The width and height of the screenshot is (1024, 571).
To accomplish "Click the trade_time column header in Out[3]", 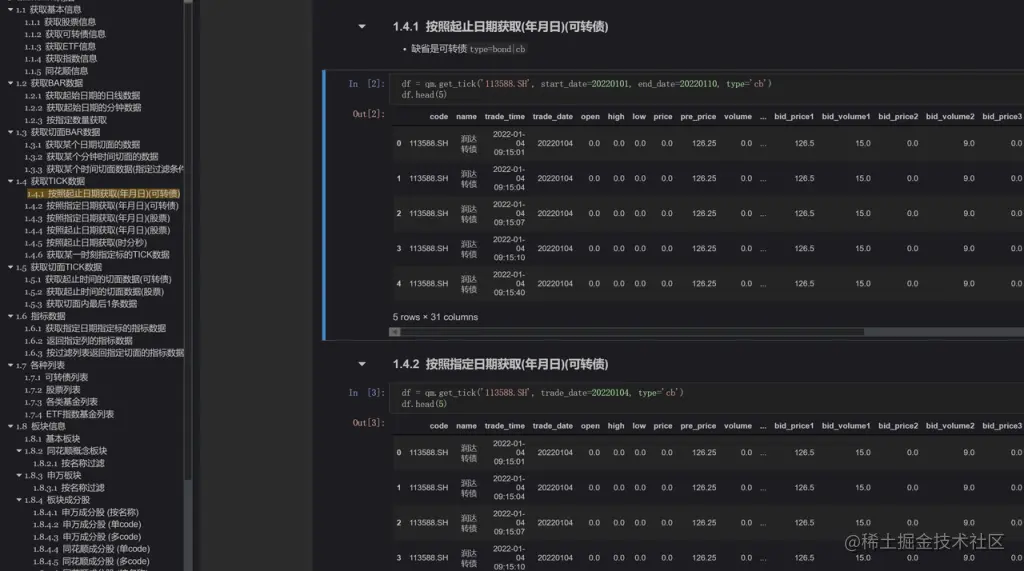I will [504, 425].
